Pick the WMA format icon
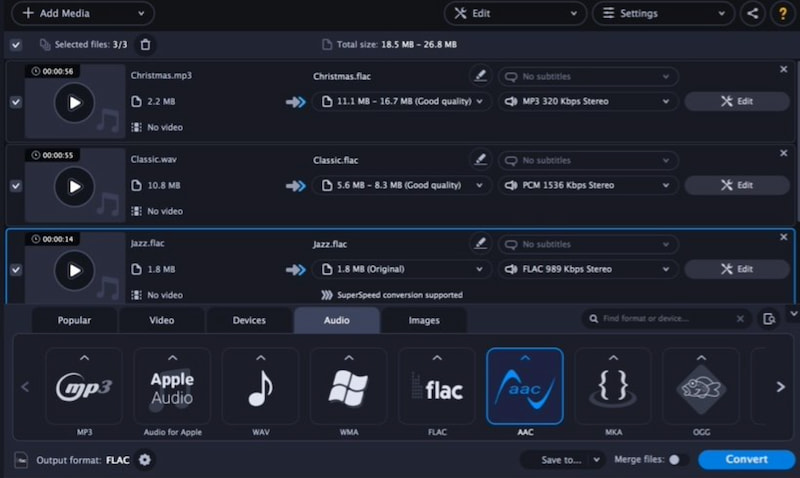Viewport: 800px width, 478px height. pos(348,386)
